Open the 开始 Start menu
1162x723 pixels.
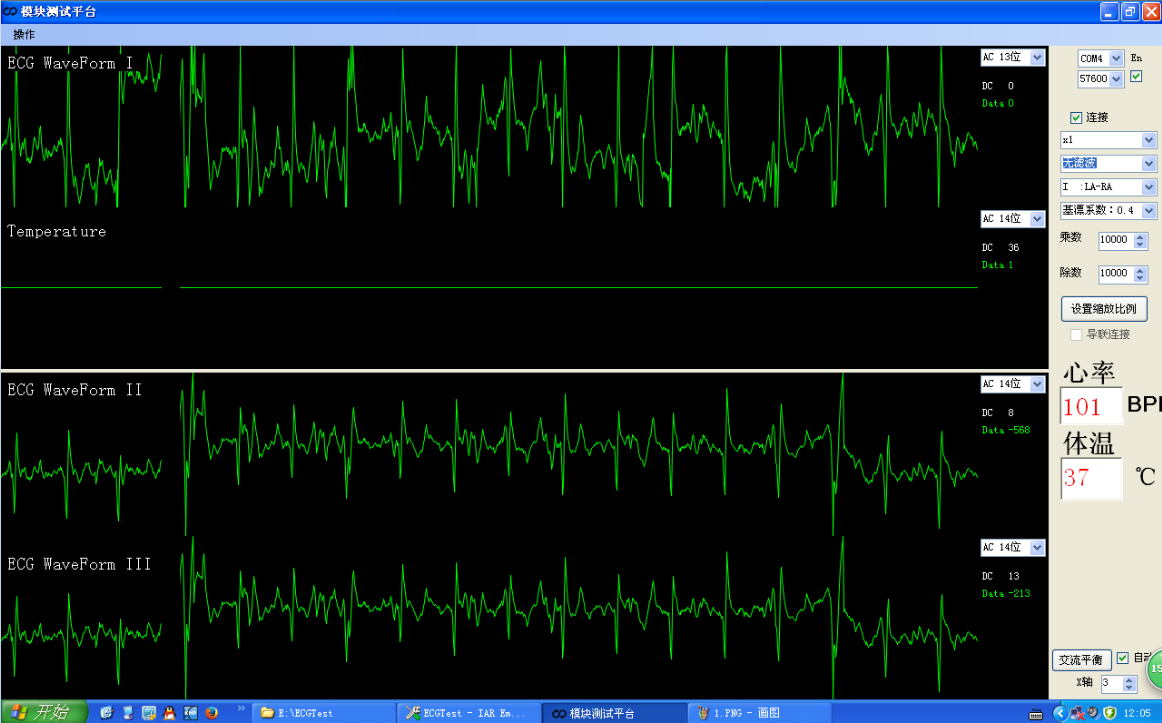pos(43,713)
